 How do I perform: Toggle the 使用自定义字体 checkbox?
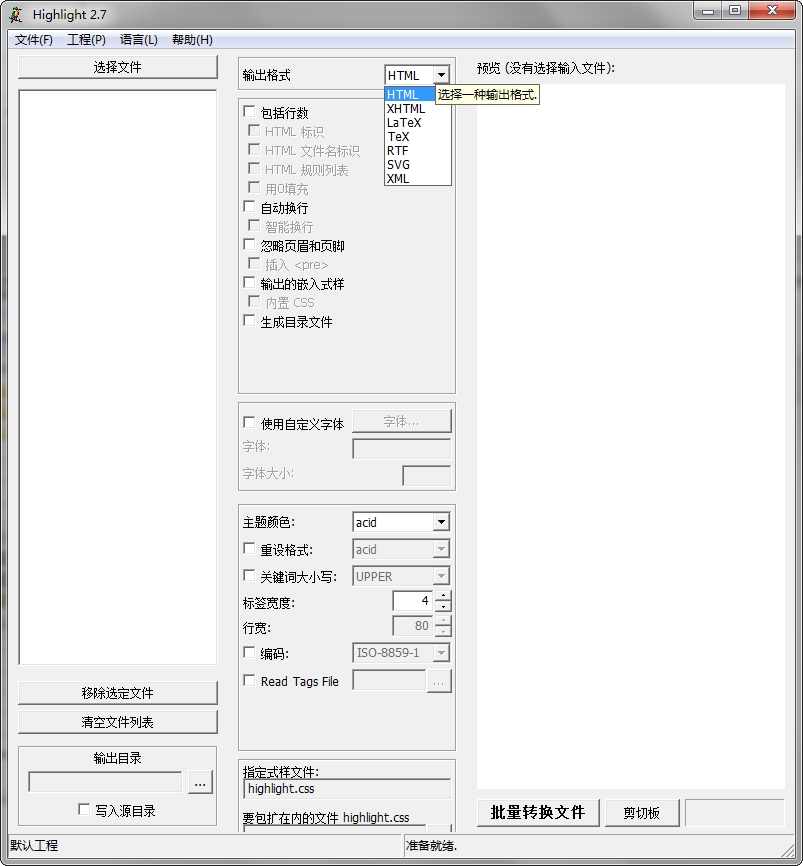point(249,423)
